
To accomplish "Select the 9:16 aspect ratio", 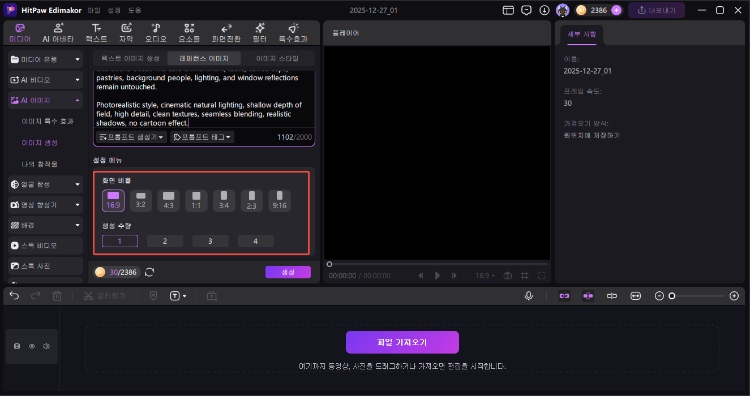I will pyautogui.click(x=279, y=200).
